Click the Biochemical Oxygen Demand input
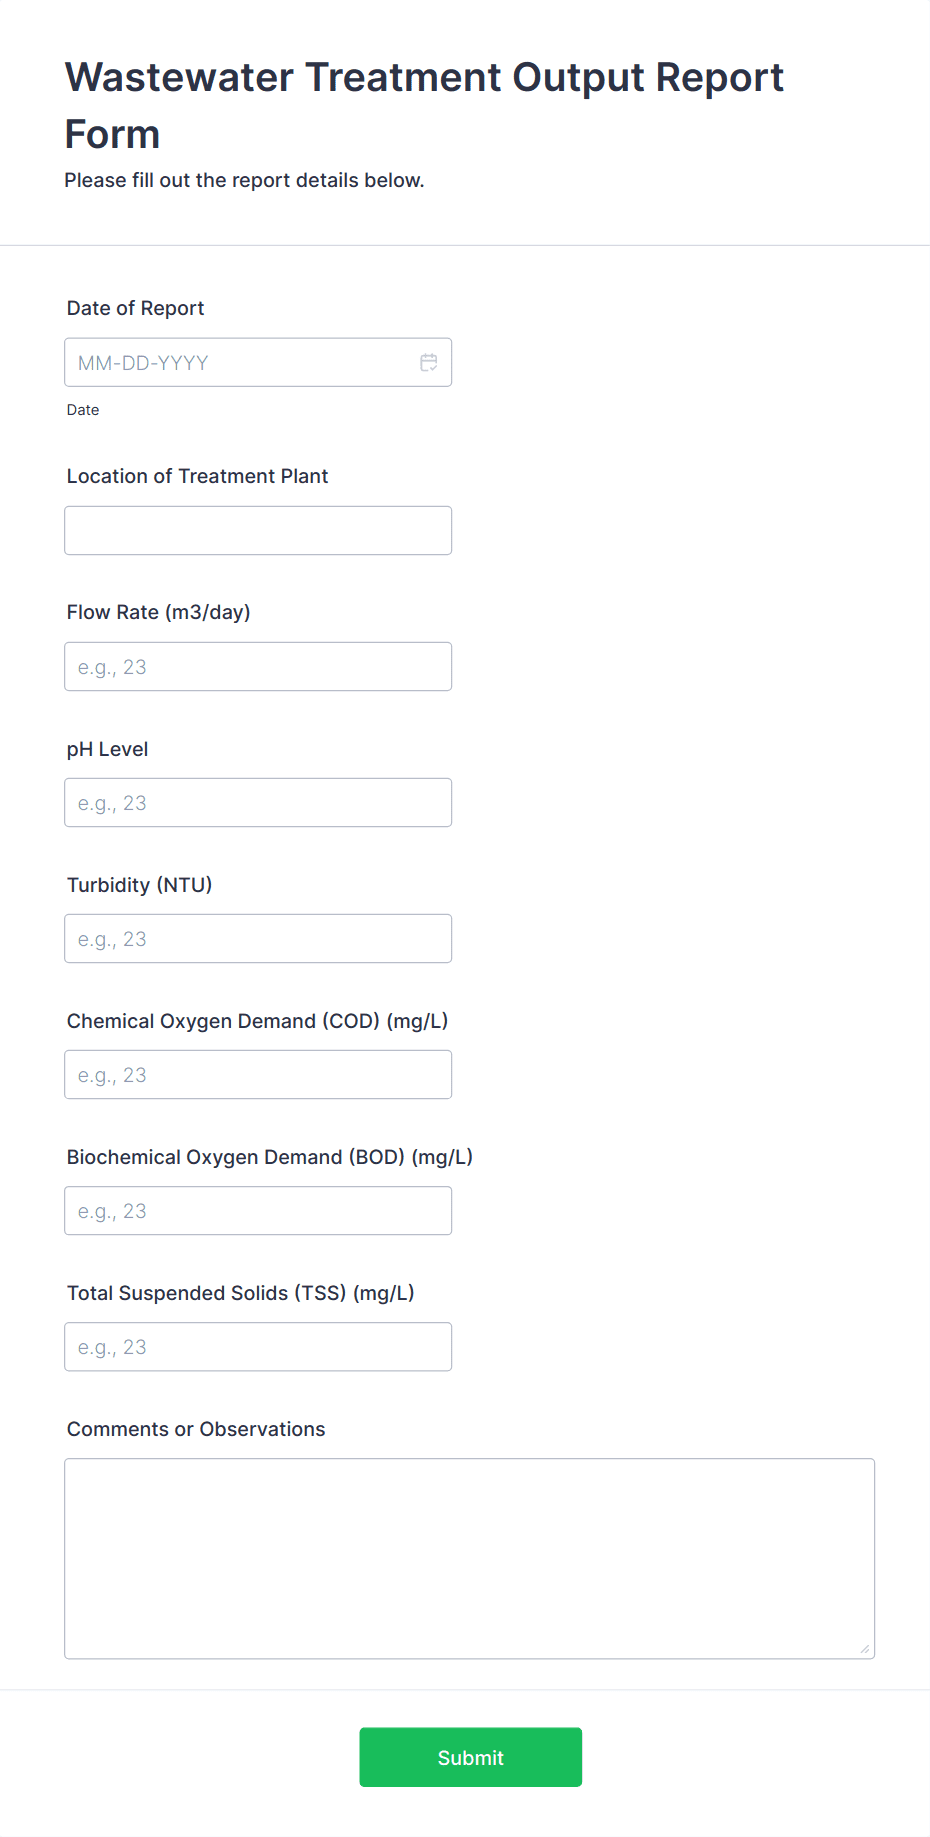Viewport: 930px width, 1837px height. point(257,1210)
